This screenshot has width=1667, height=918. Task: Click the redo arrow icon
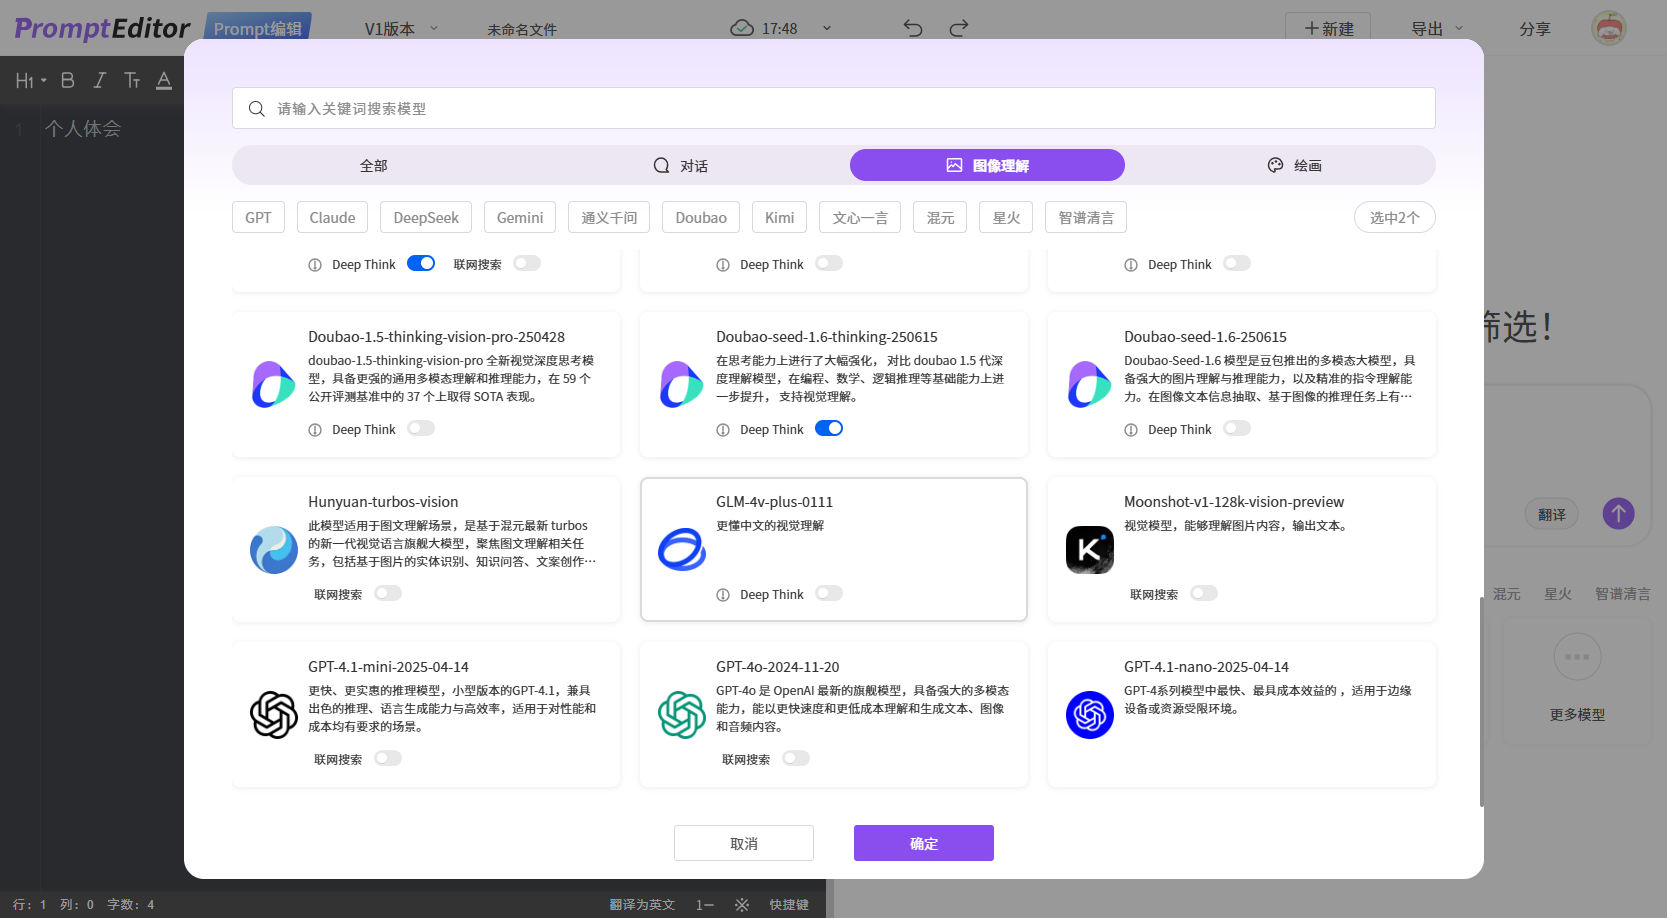pyautogui.click(x=958, y=28)
